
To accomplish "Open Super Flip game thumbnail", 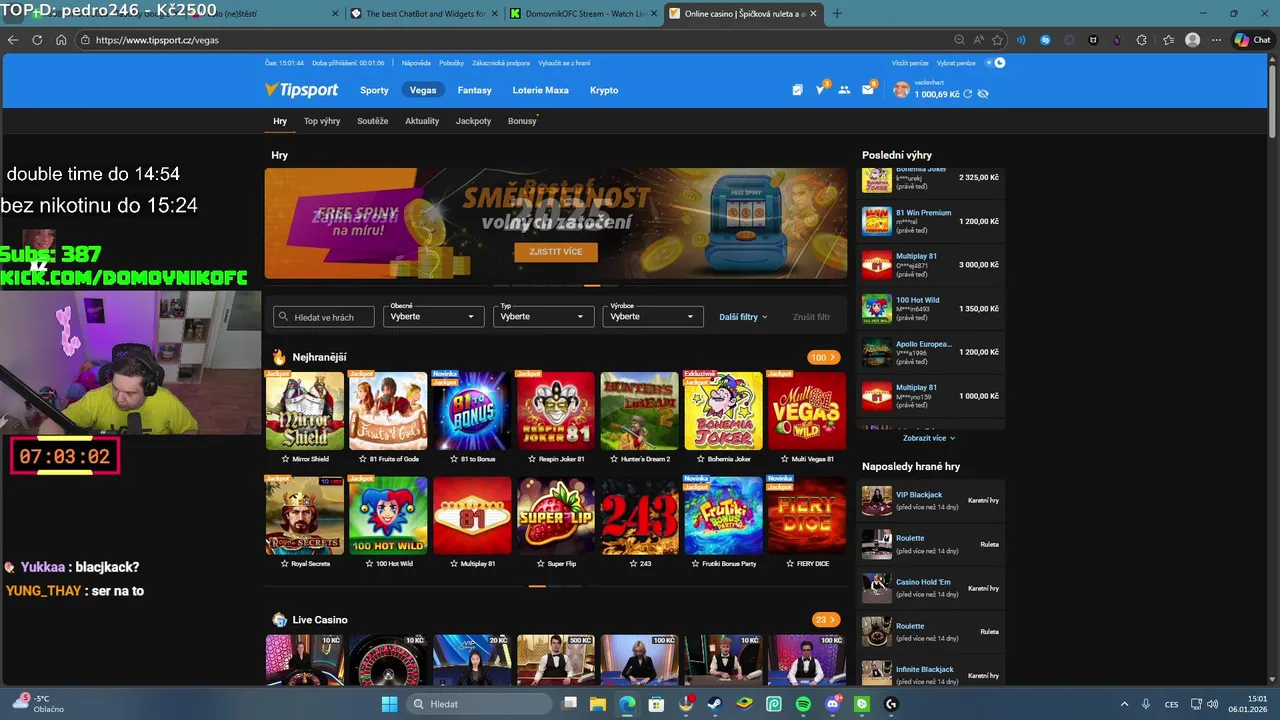I will tap(556, 515).
